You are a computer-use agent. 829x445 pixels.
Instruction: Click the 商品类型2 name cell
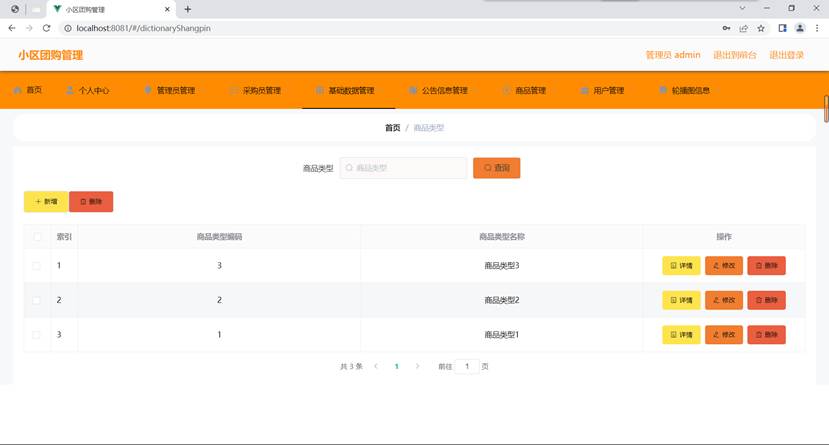502,300
